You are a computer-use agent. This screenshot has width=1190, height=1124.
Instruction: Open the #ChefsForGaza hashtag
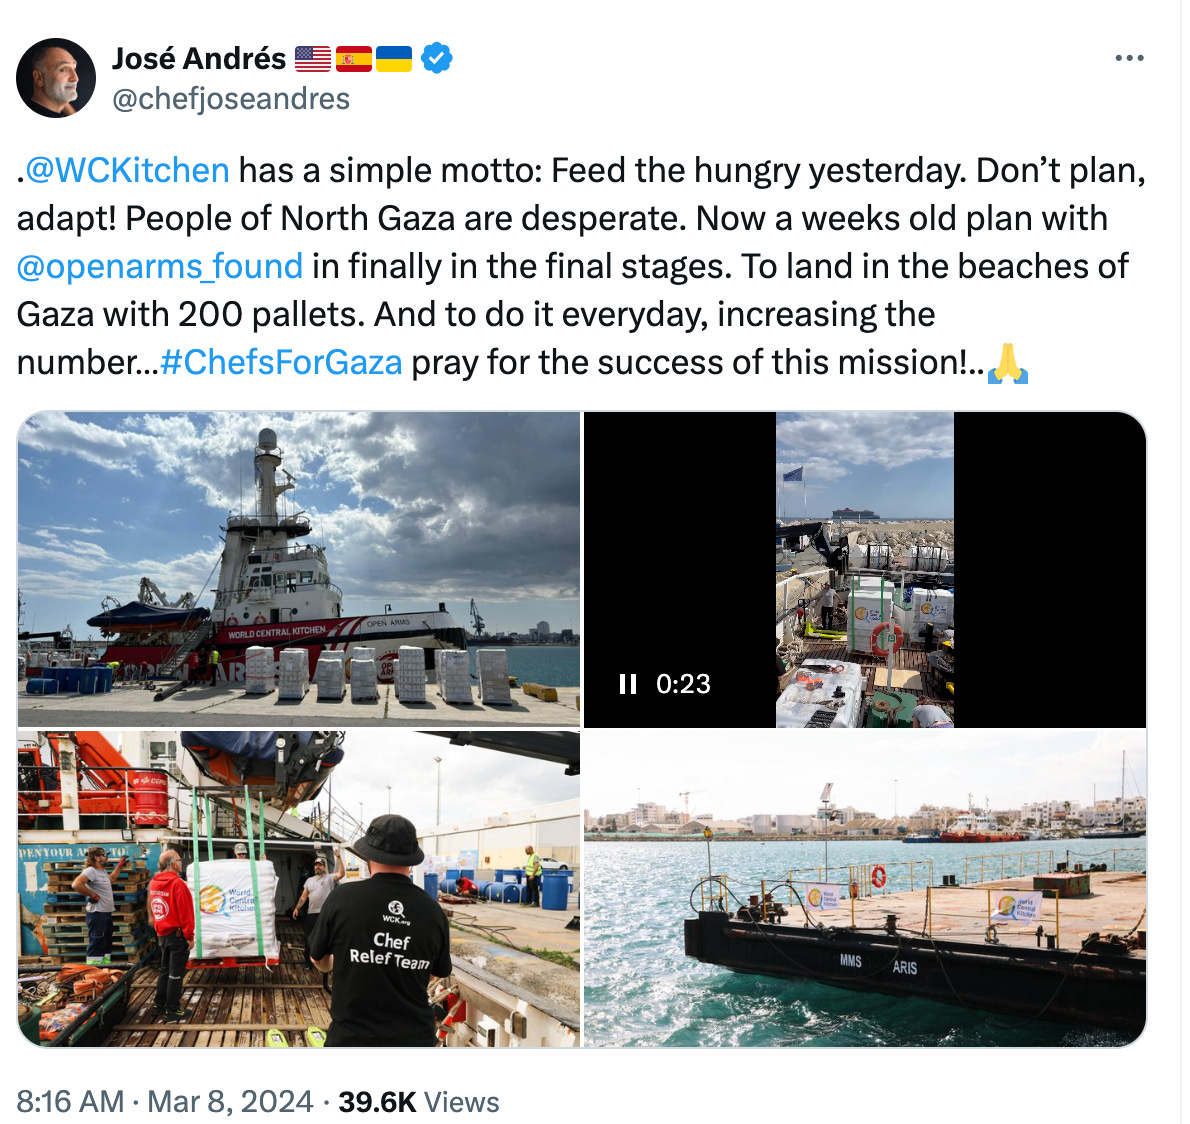(x=281, y=362)
